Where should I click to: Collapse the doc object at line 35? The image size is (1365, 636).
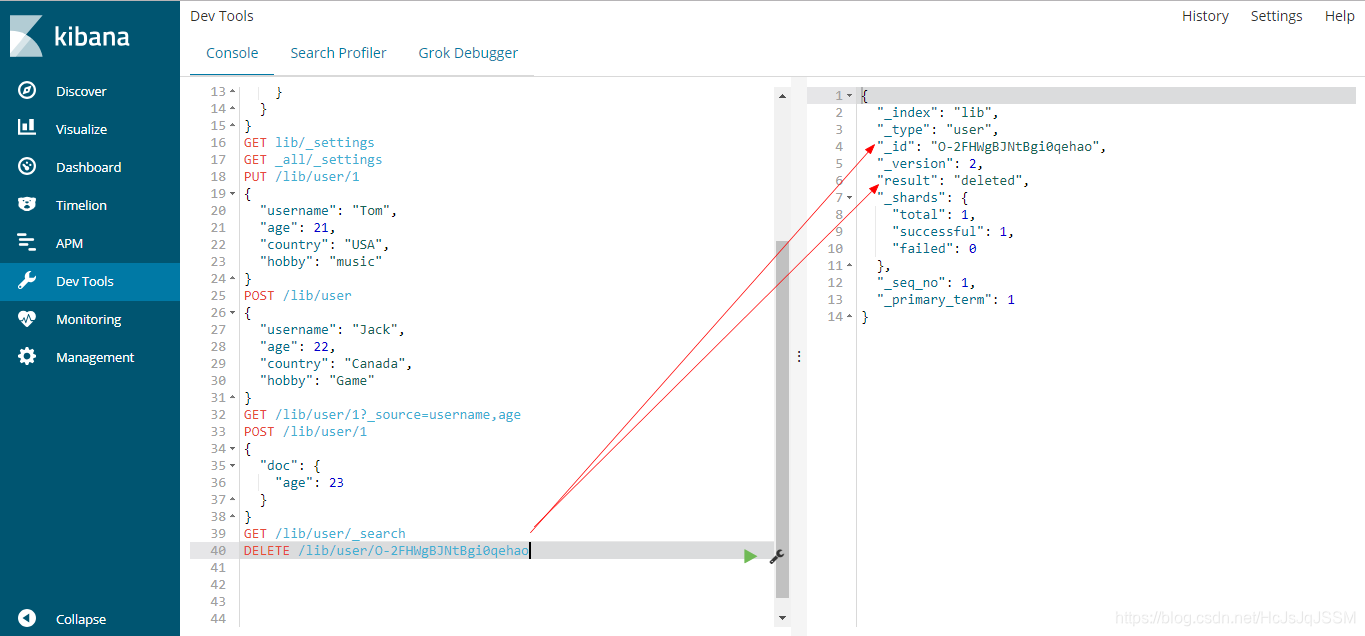233,466
